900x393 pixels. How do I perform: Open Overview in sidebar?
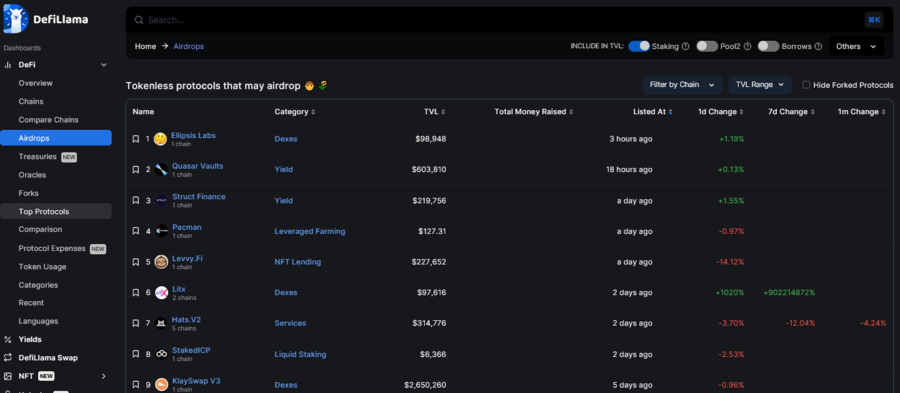pyautogui.click(x=36, y=83)
